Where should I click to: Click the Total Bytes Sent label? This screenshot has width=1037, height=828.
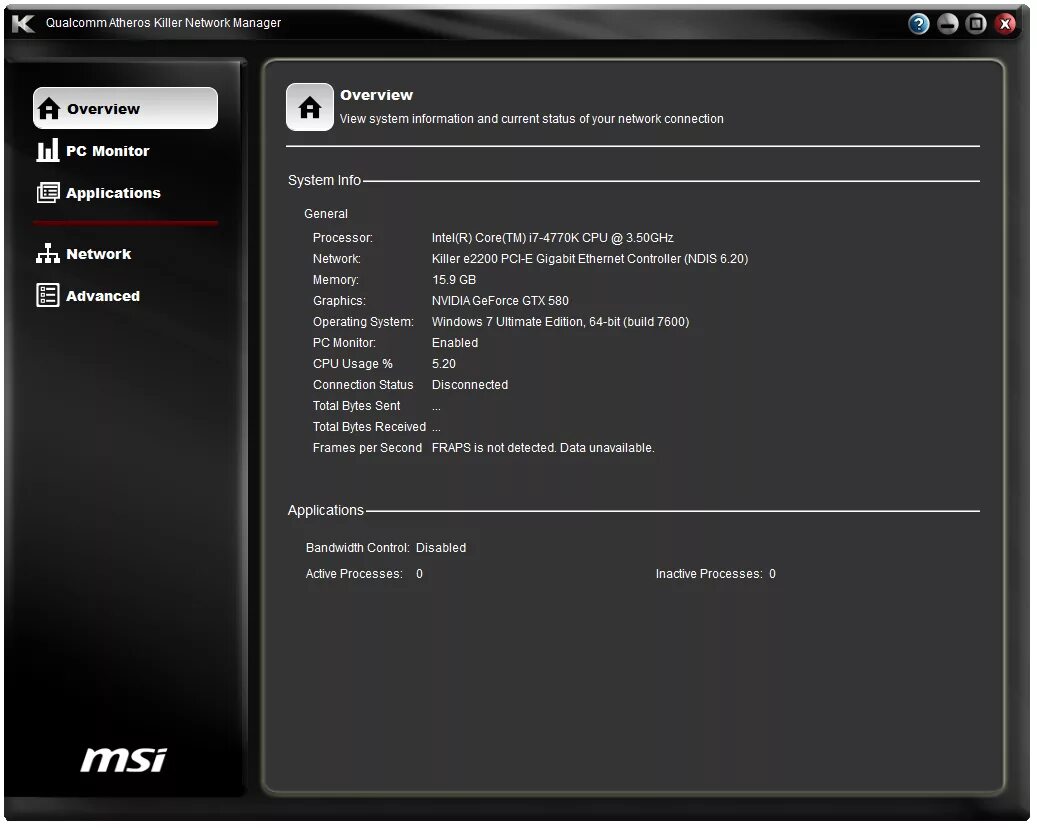[356, 406]
